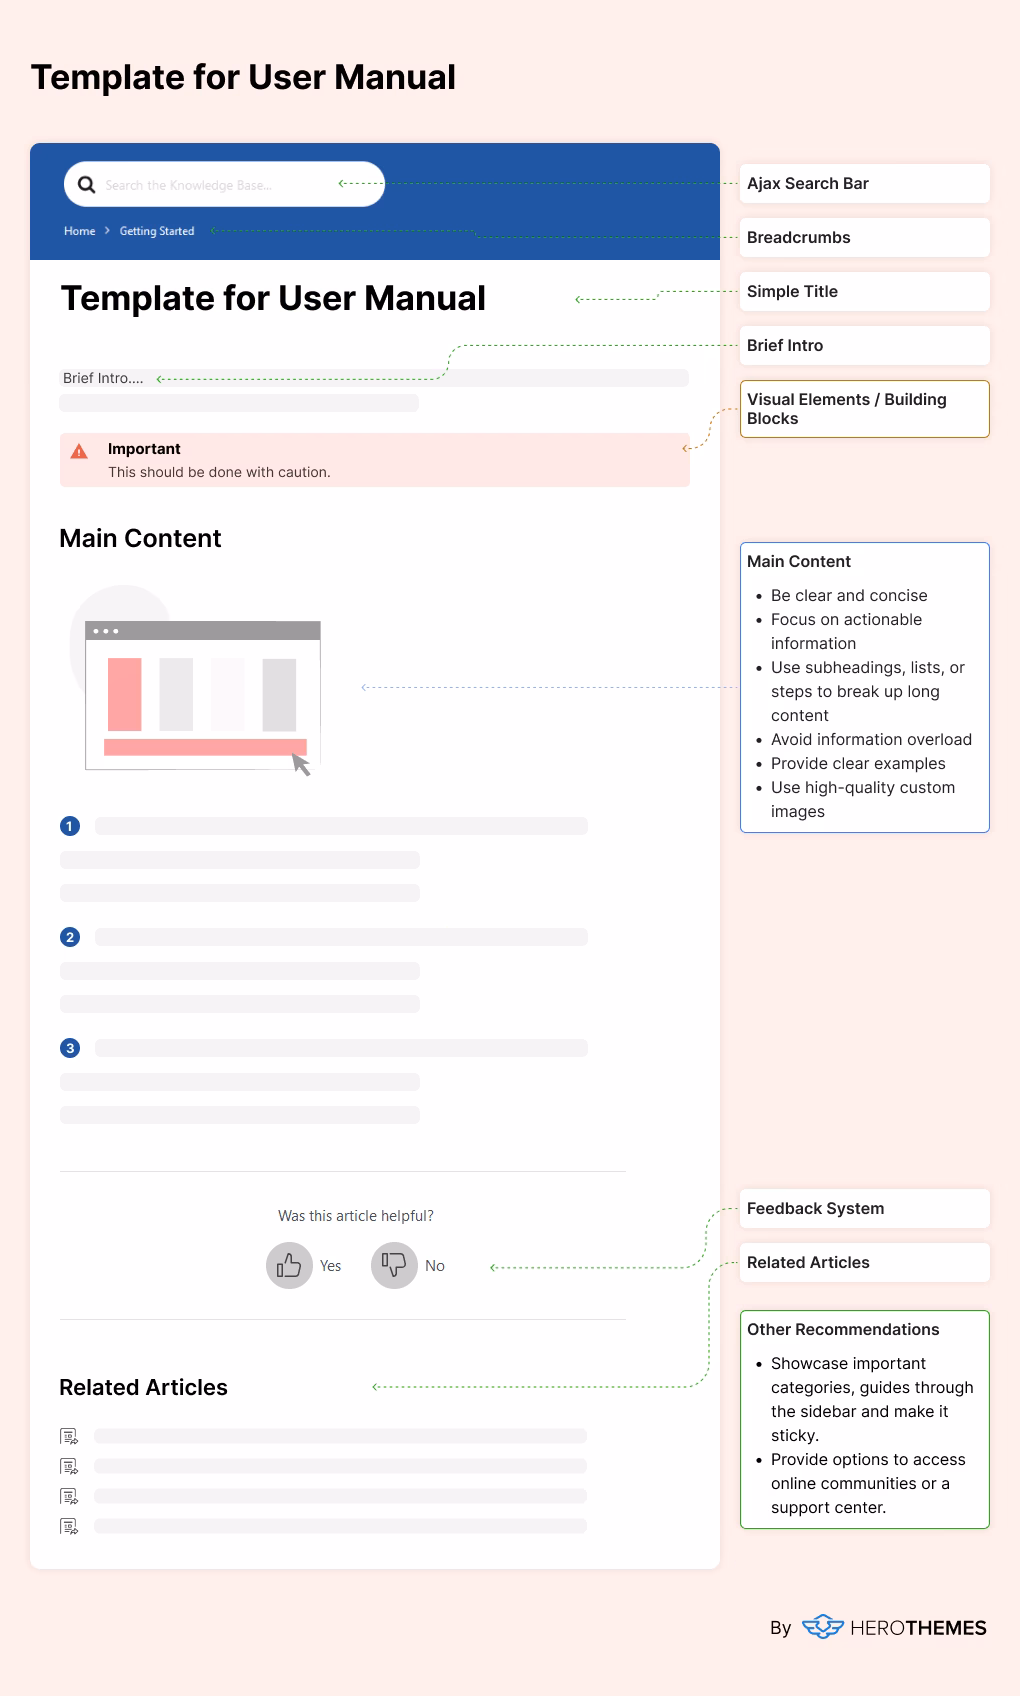Click 'Use high-quality custom images' bullet
The height and width of the screenshot is (1696, 1020).
863,799
